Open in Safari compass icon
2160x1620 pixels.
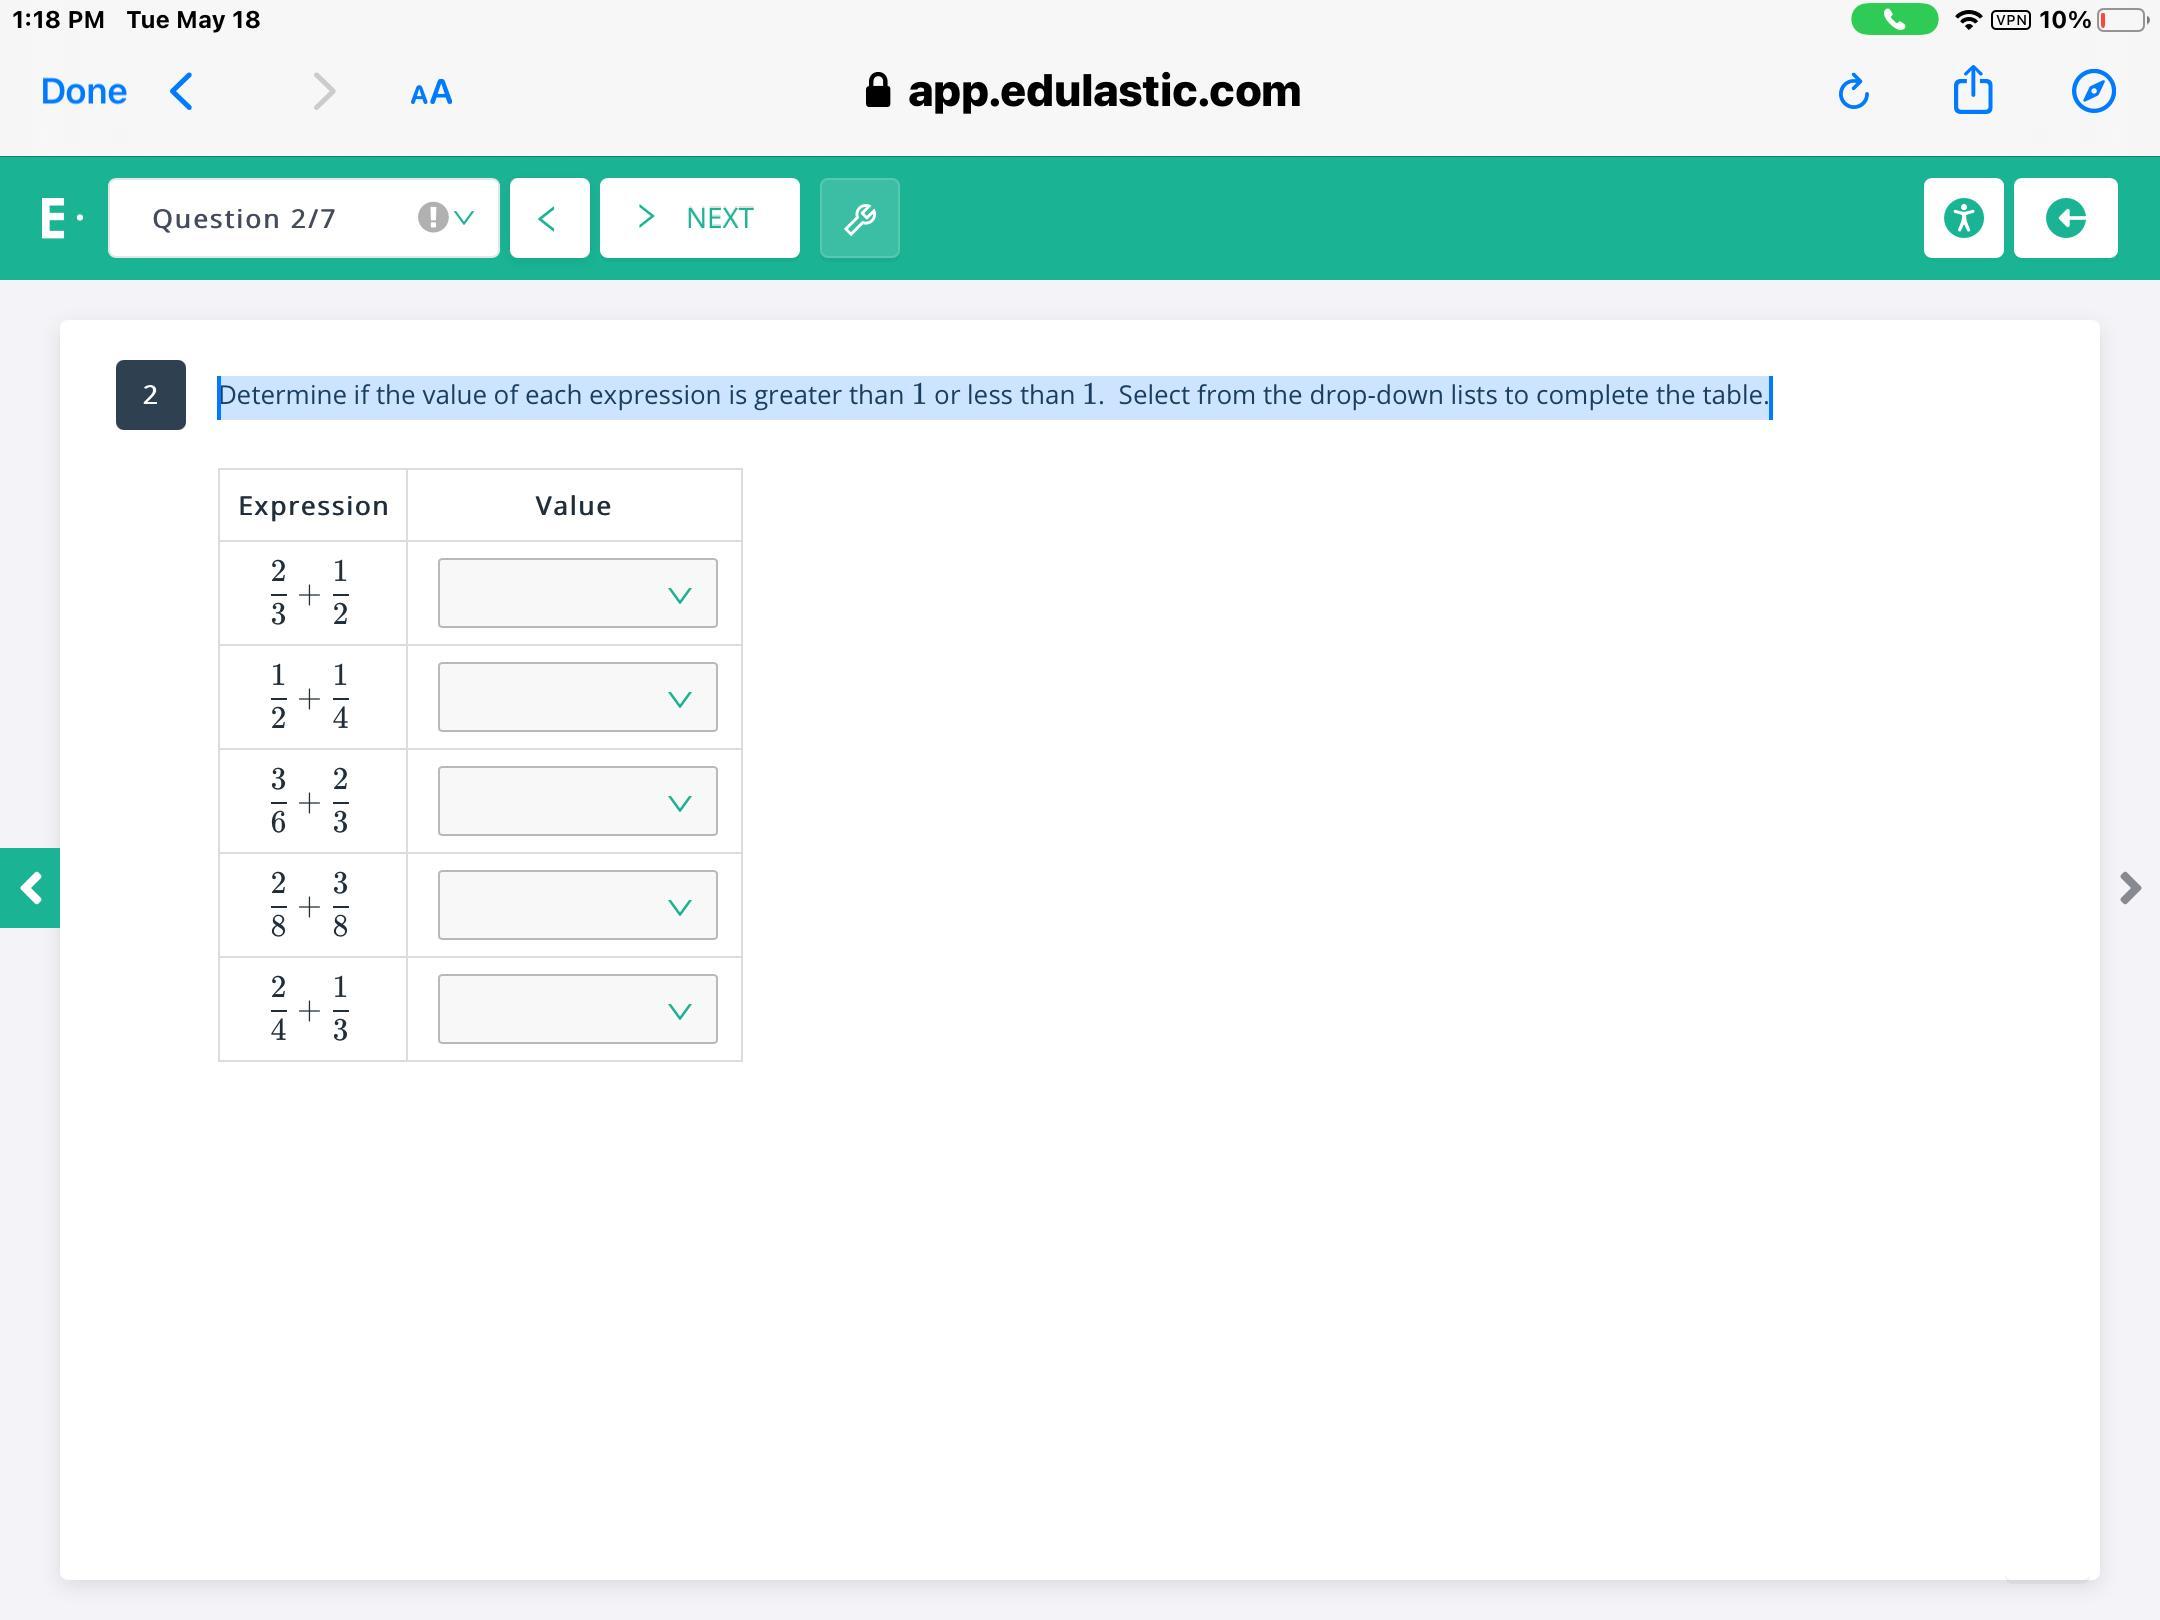click(x=2092, y=92)
